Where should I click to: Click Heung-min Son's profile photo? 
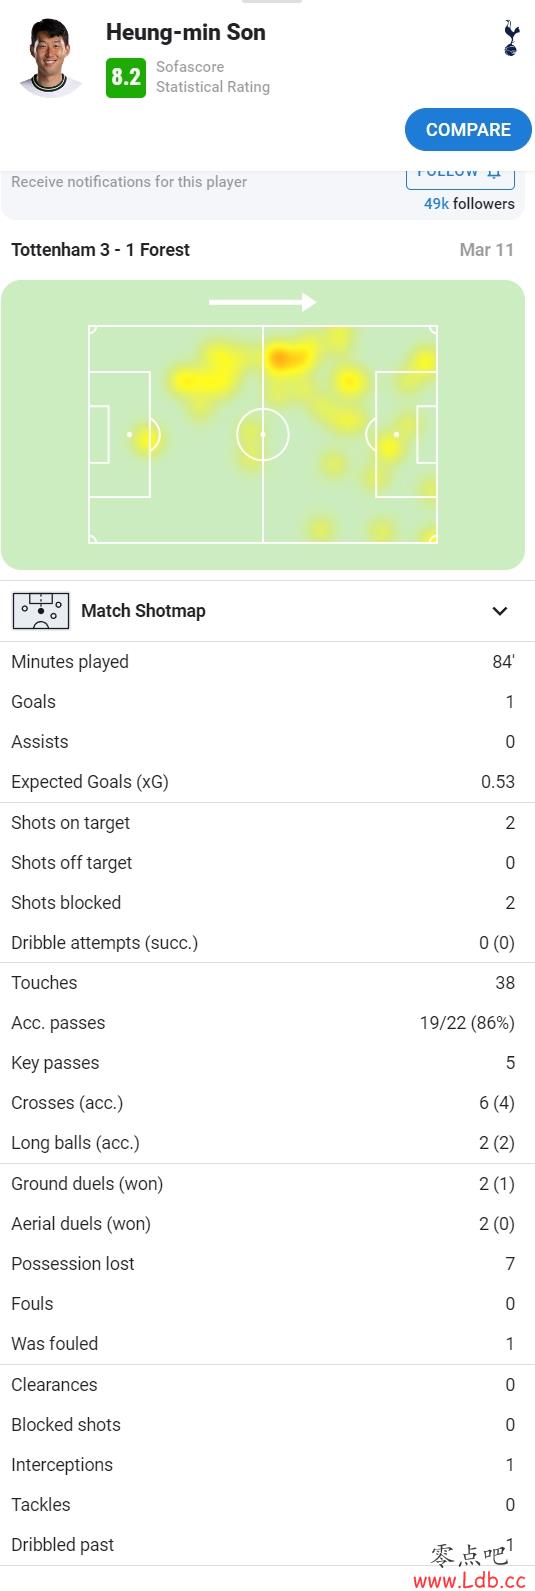(50, 59)
